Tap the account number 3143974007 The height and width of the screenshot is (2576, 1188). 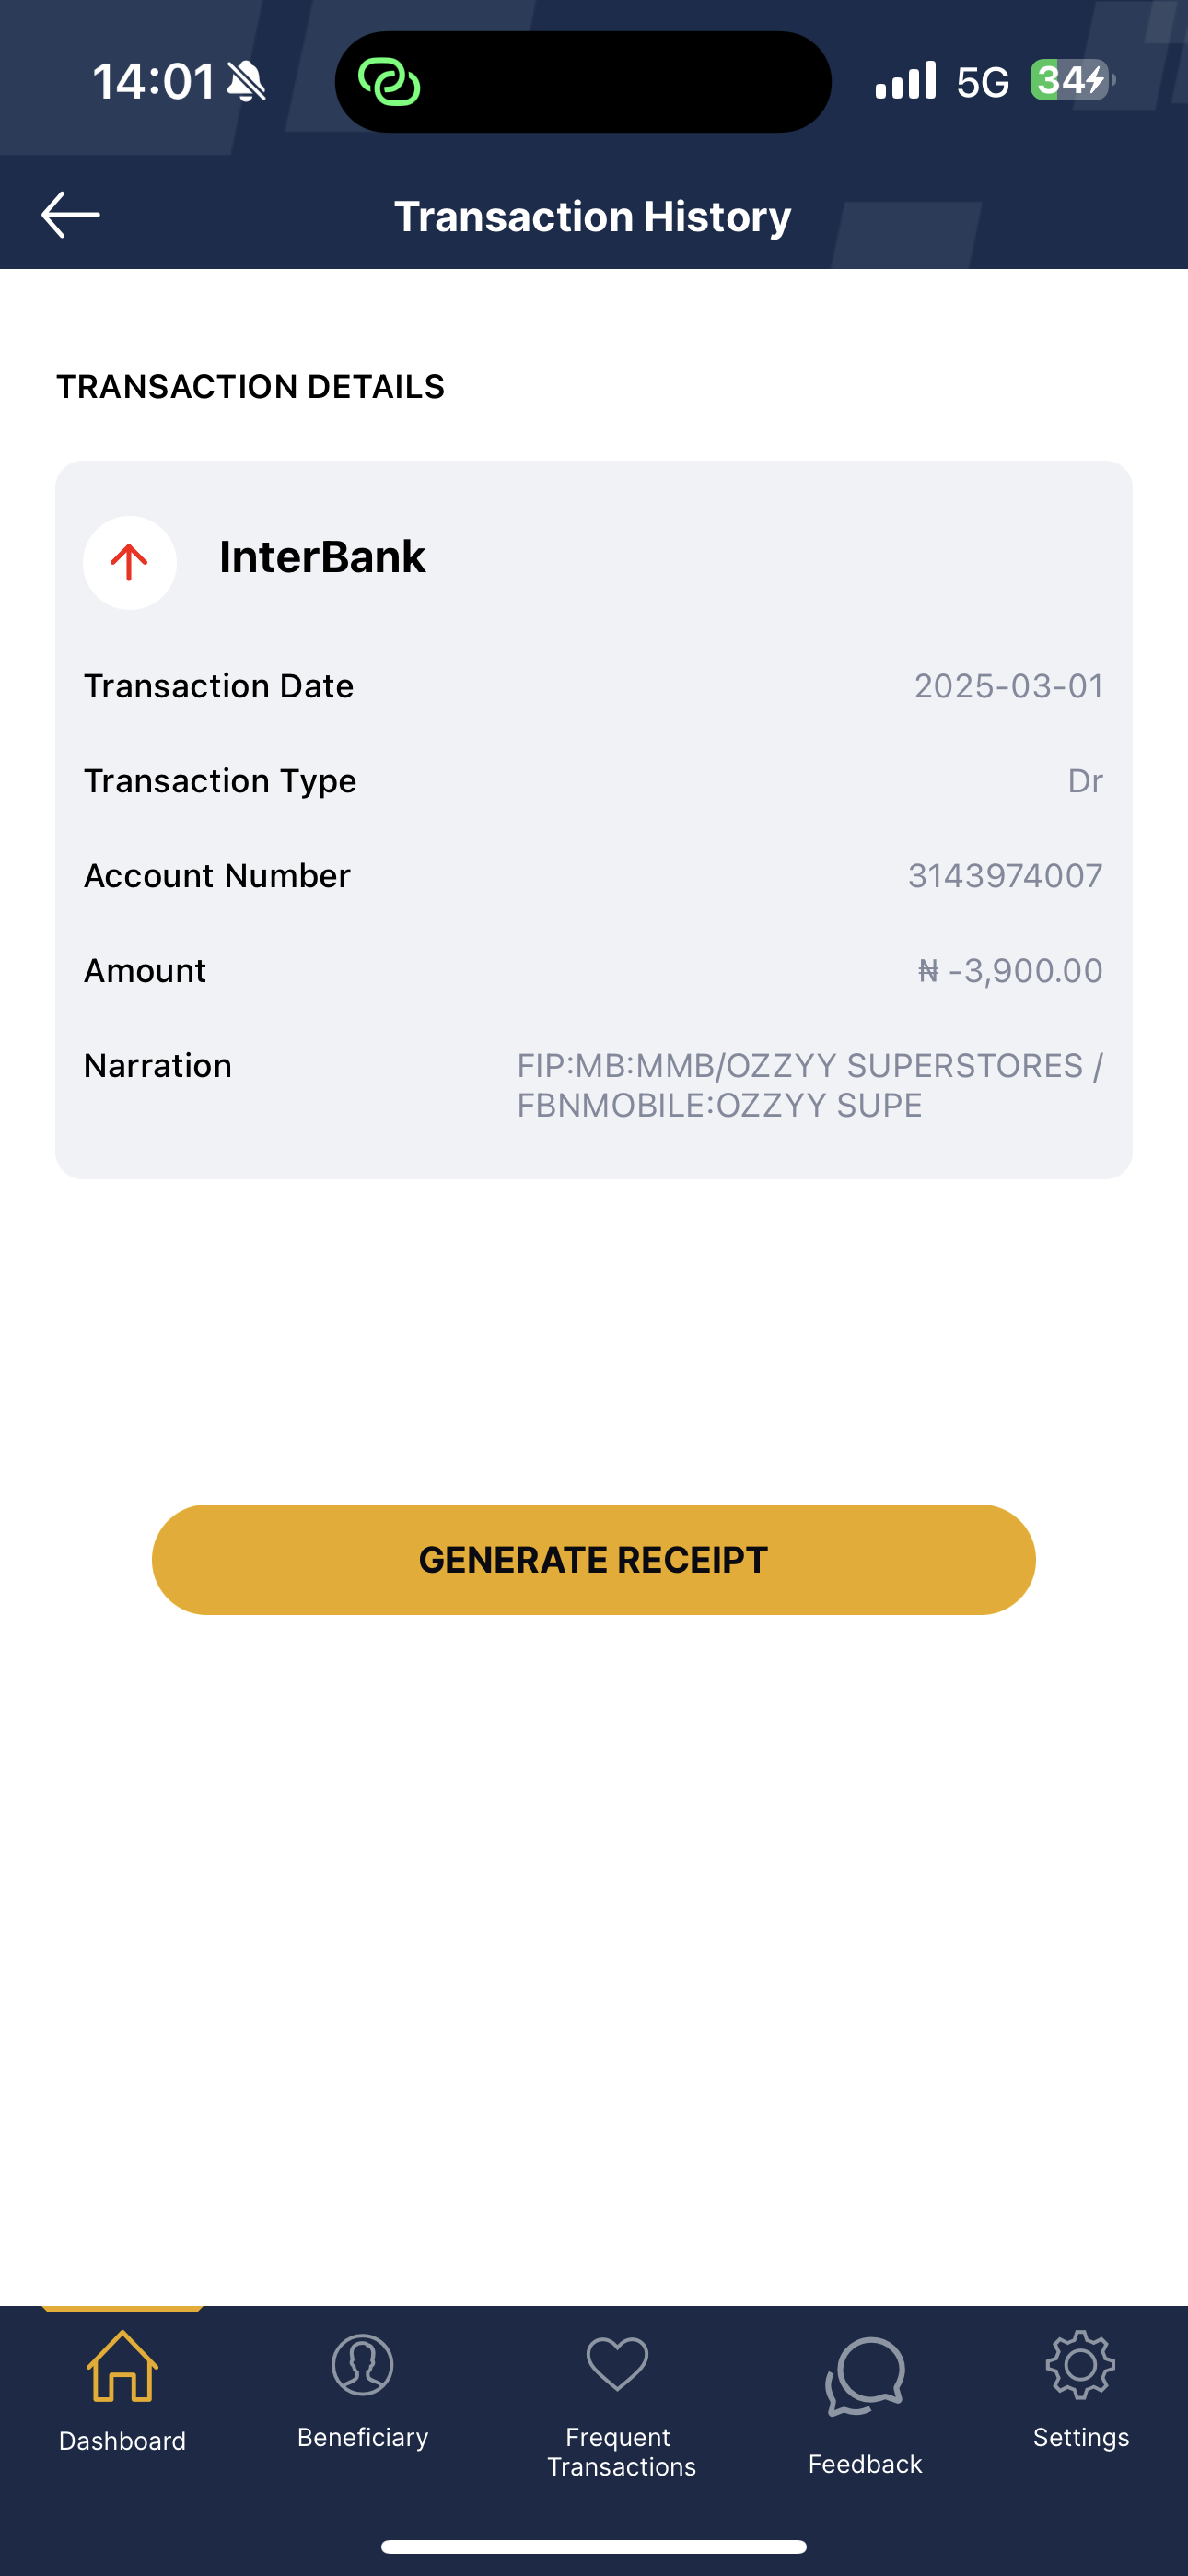click(1004, 876)
